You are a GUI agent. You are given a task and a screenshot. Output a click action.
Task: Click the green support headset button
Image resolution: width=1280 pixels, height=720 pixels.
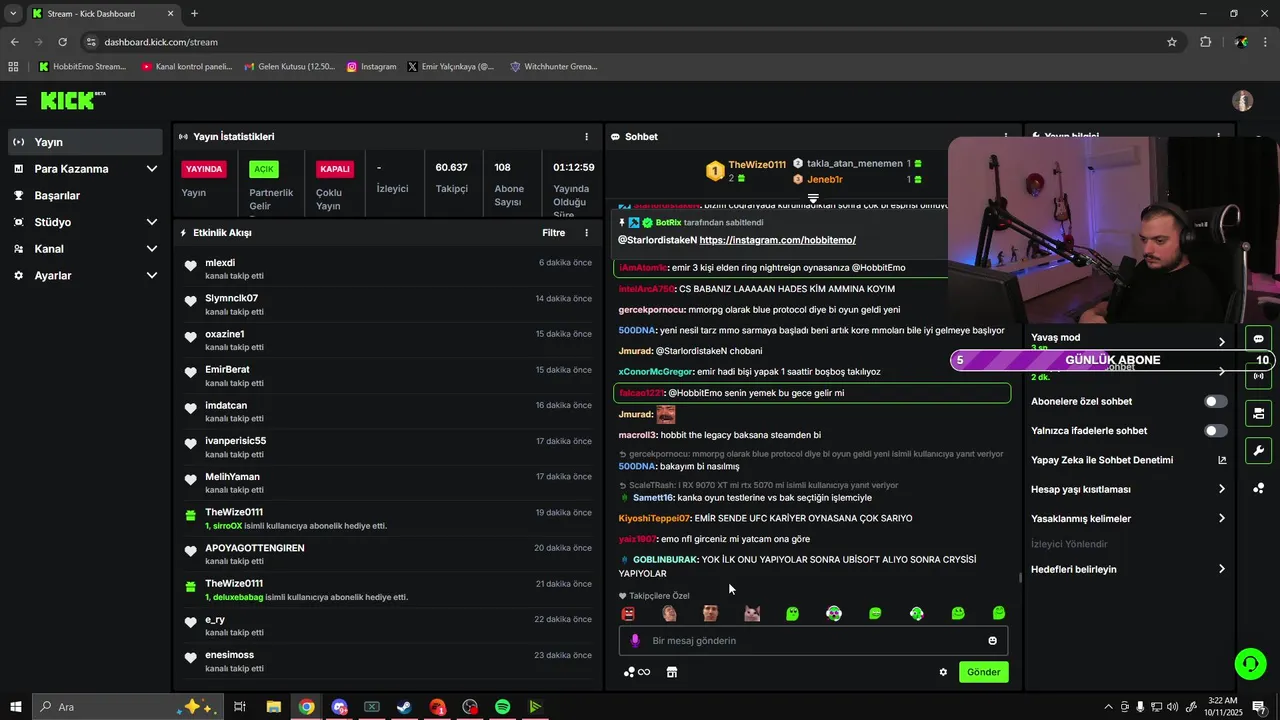click(1249, 663)
